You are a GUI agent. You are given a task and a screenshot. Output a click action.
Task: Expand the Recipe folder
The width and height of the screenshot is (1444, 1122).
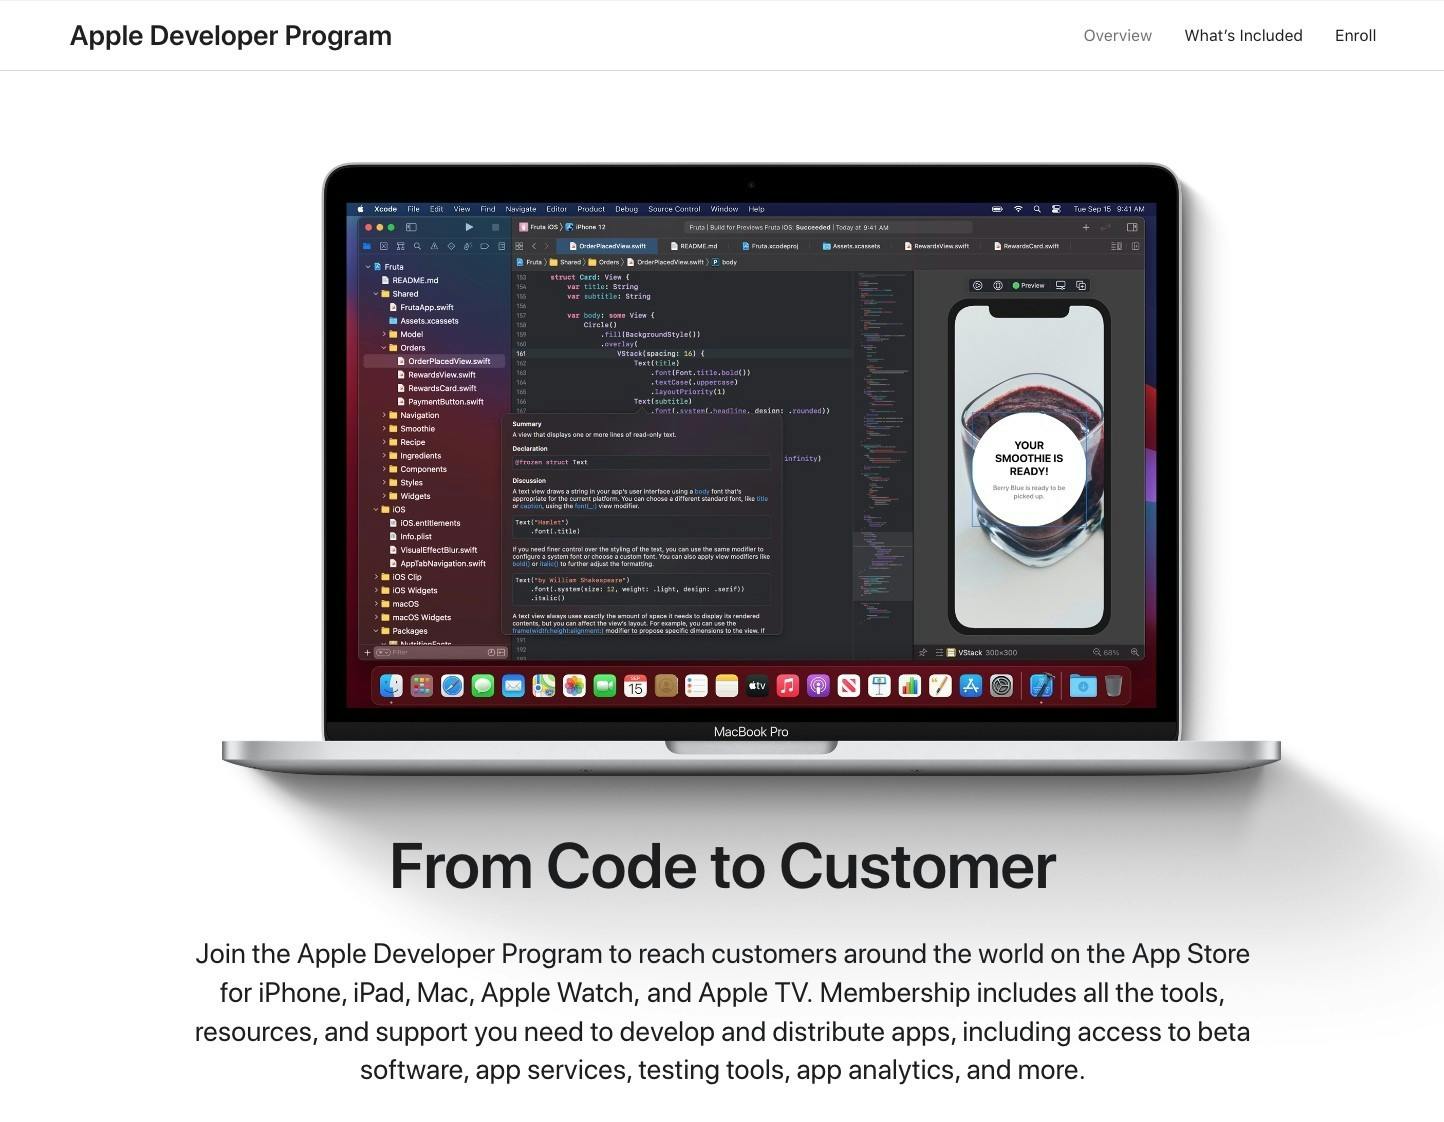pyautogui.click(x=384, y=442)
